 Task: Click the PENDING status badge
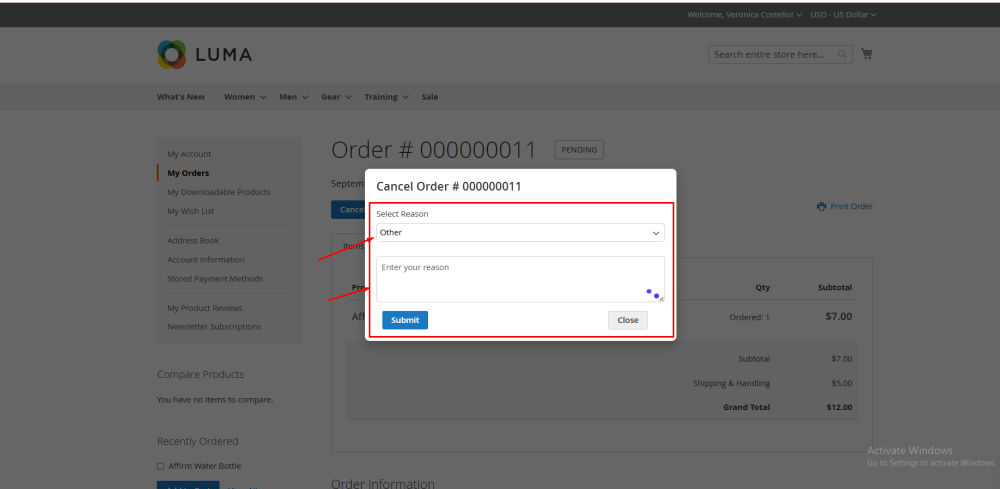(x=579, y=150)
